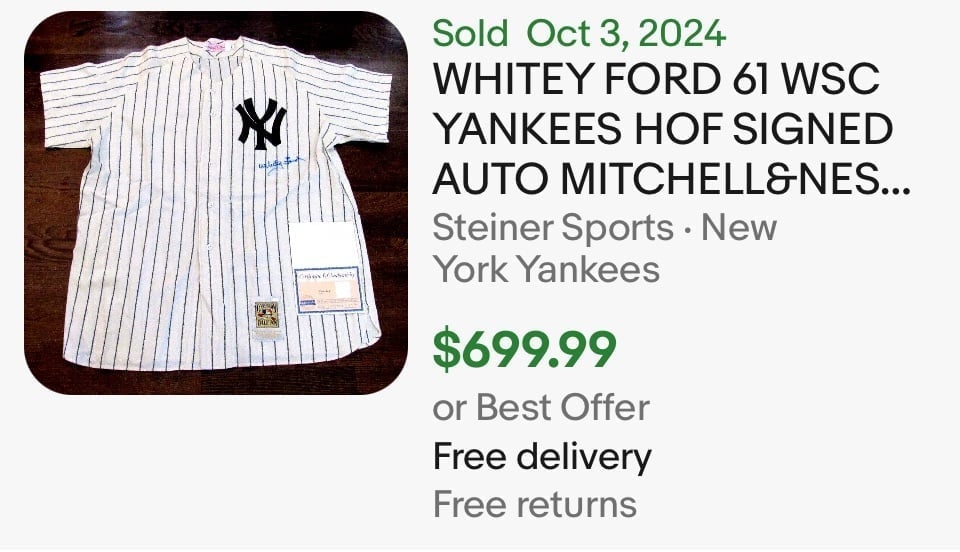
Task: Click the green $699.99 sold price
Action: click(524, 349)
